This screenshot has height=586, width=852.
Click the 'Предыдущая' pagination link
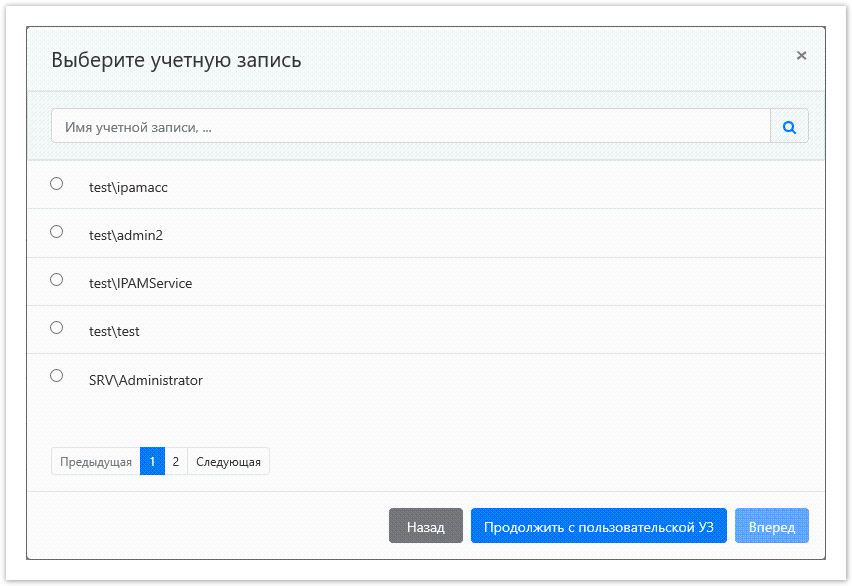[96, 462]
